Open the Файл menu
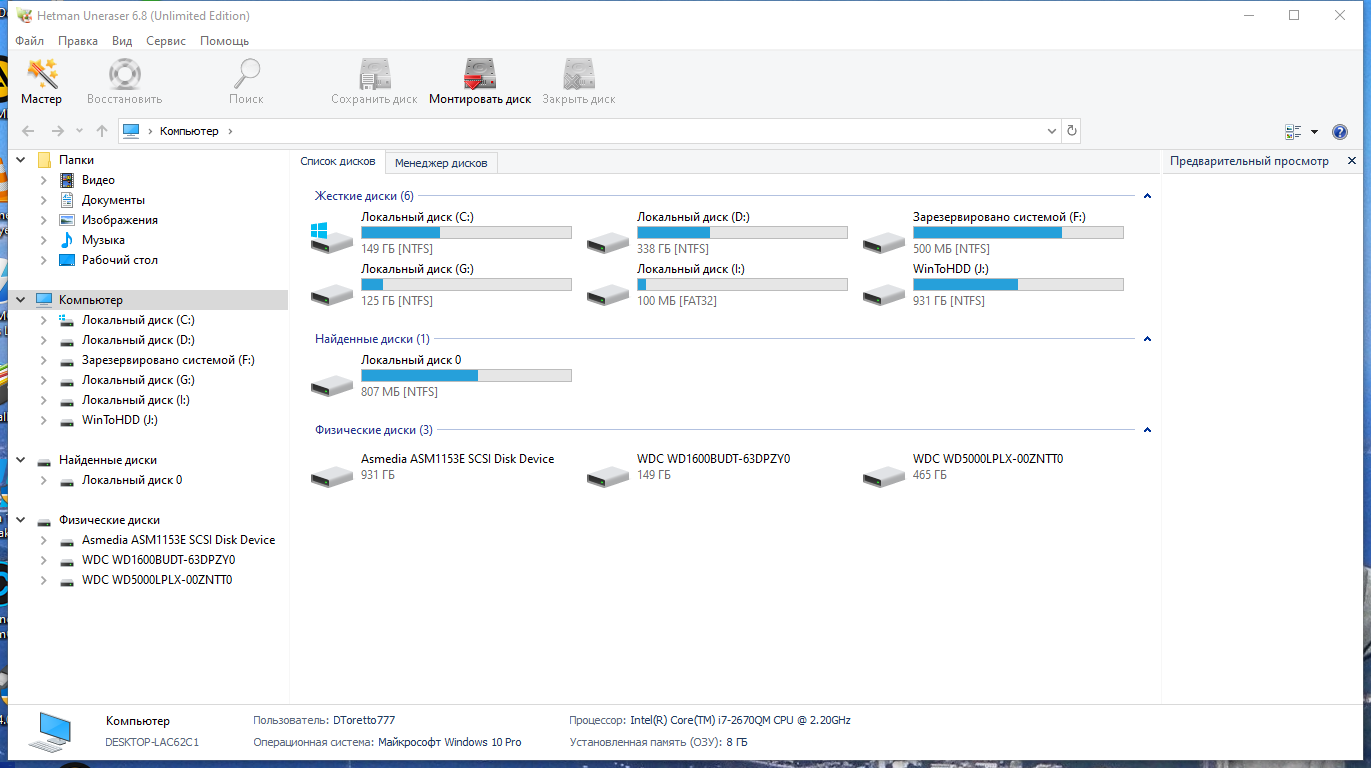 pos(29,41)
